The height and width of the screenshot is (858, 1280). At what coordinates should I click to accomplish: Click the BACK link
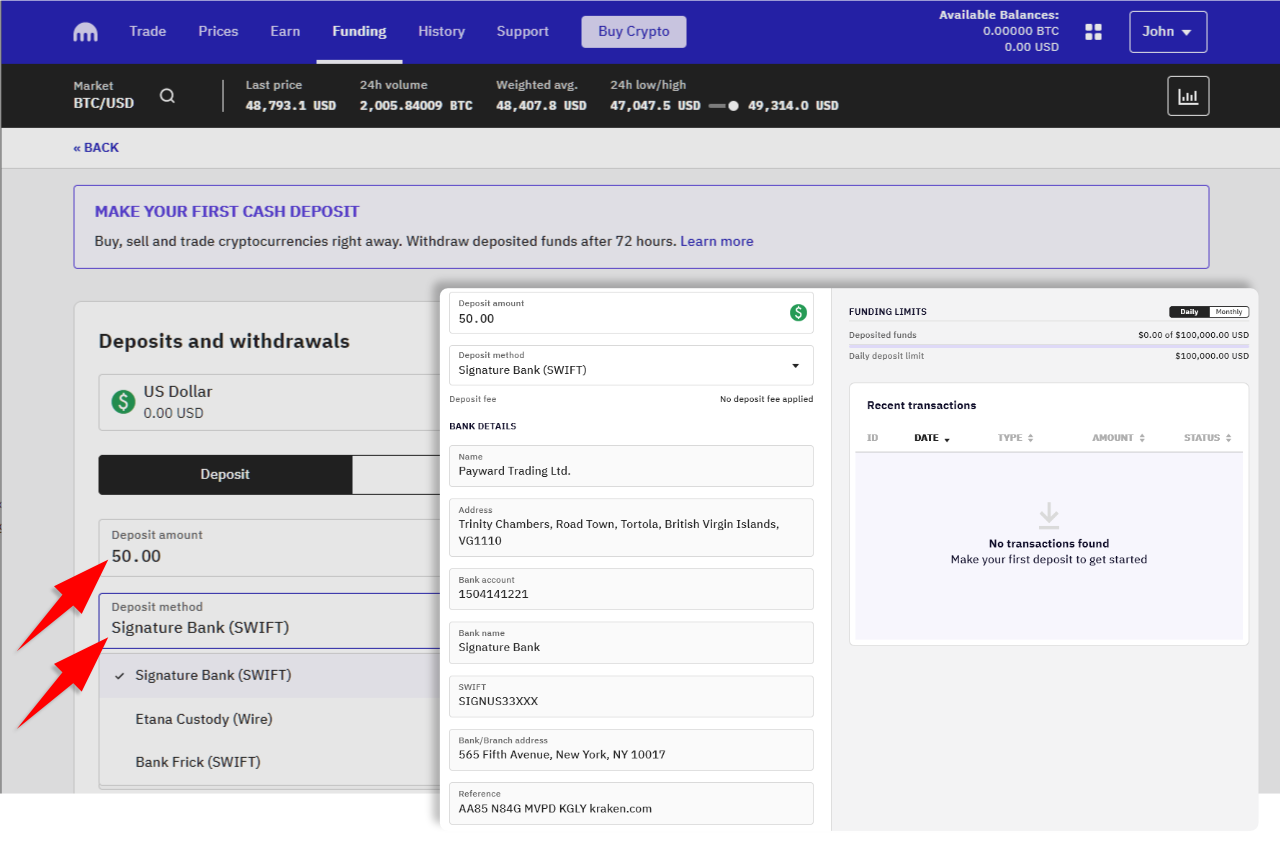pos(96,147)
